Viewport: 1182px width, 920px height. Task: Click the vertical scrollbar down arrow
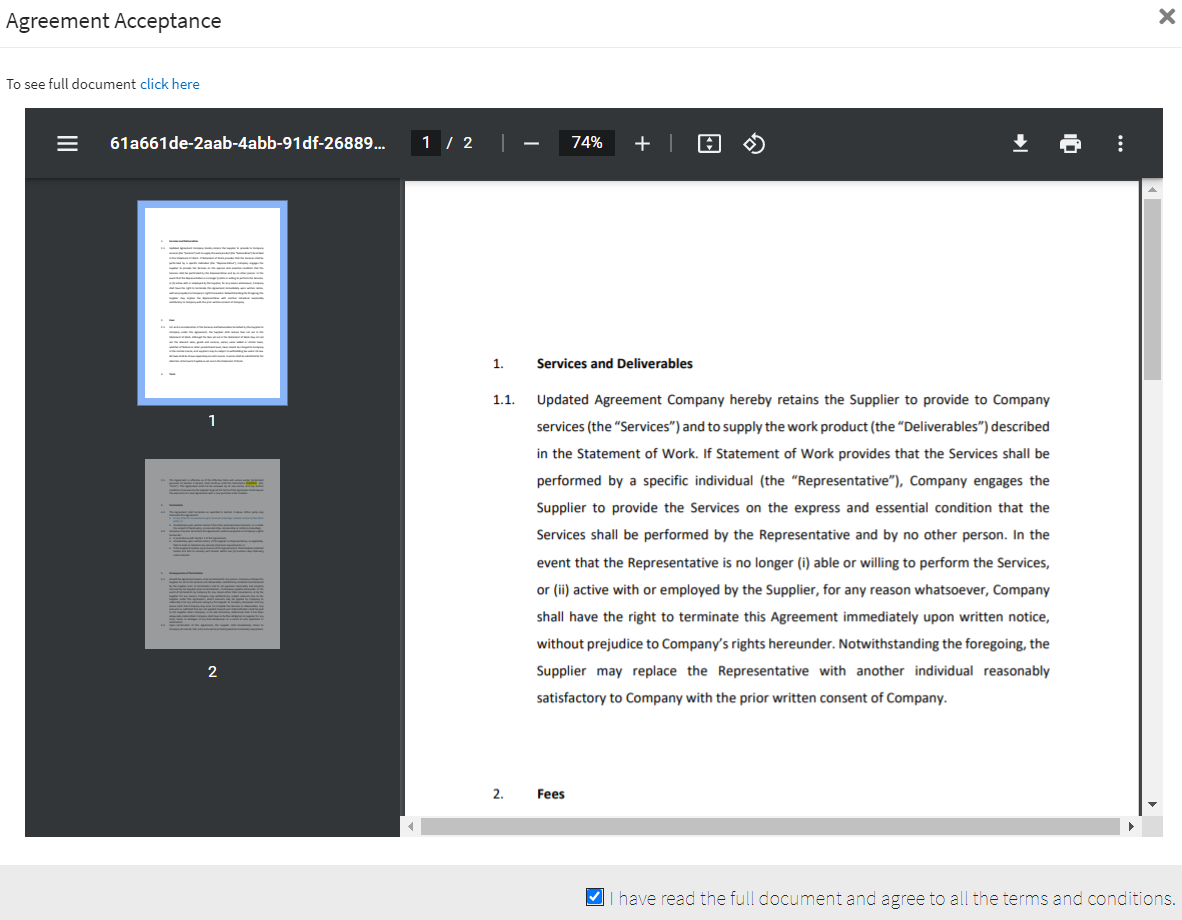click(x=1152, y=804)
